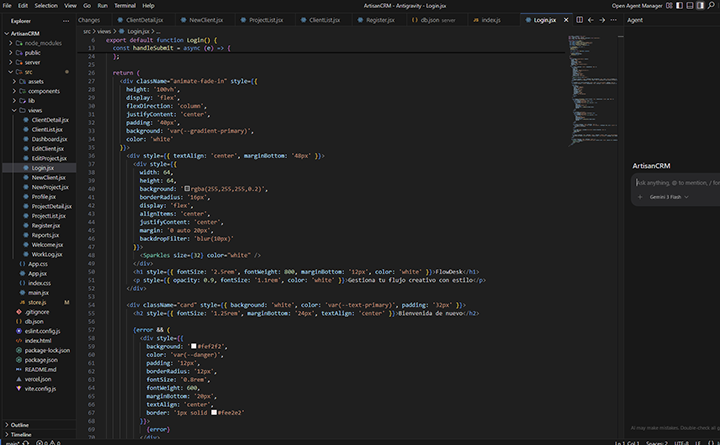Click the #fee2e2 color swatch

tap(214, 412)
